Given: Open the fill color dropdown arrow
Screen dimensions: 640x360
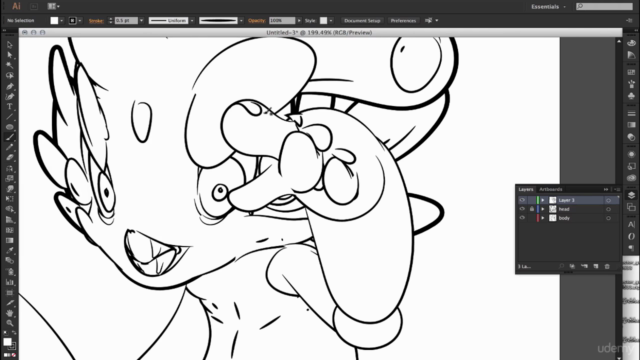Looking at the screenshot, I should (x=62, y=20).
